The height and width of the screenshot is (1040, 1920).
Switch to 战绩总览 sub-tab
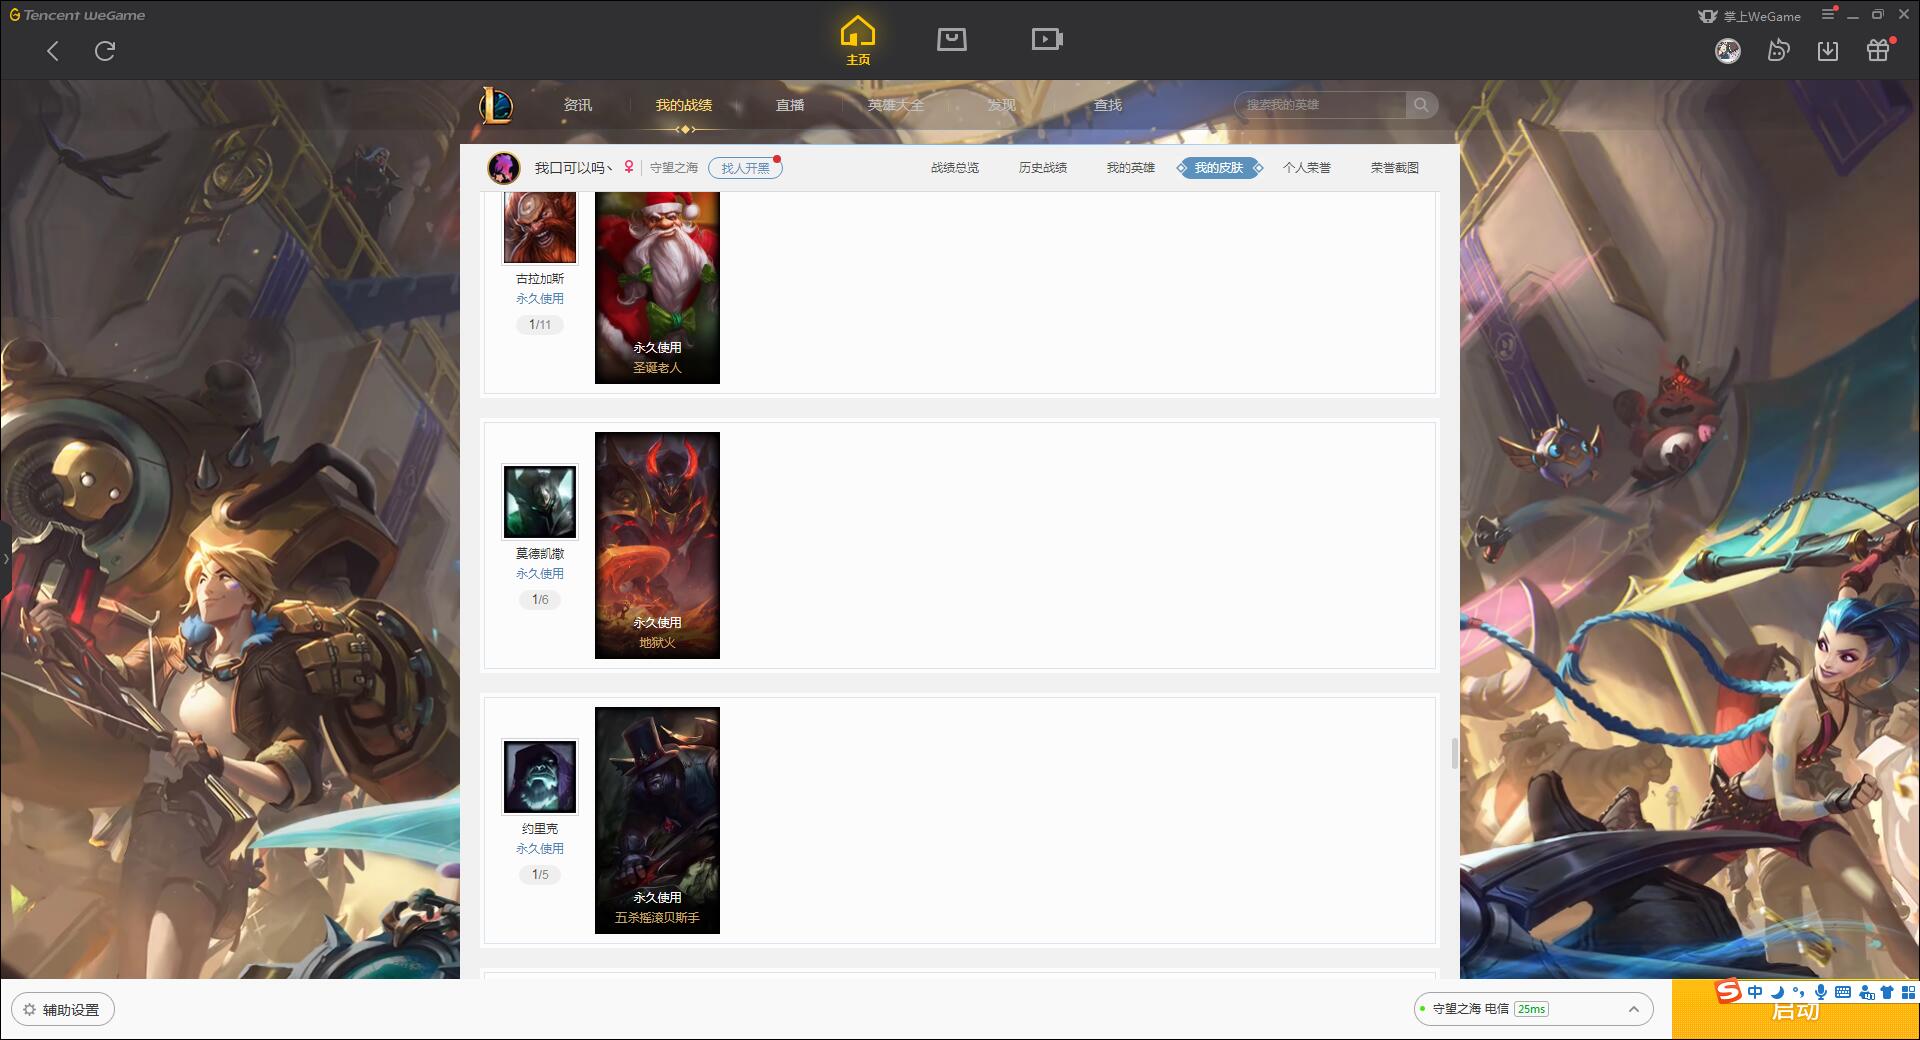point(955,168)
